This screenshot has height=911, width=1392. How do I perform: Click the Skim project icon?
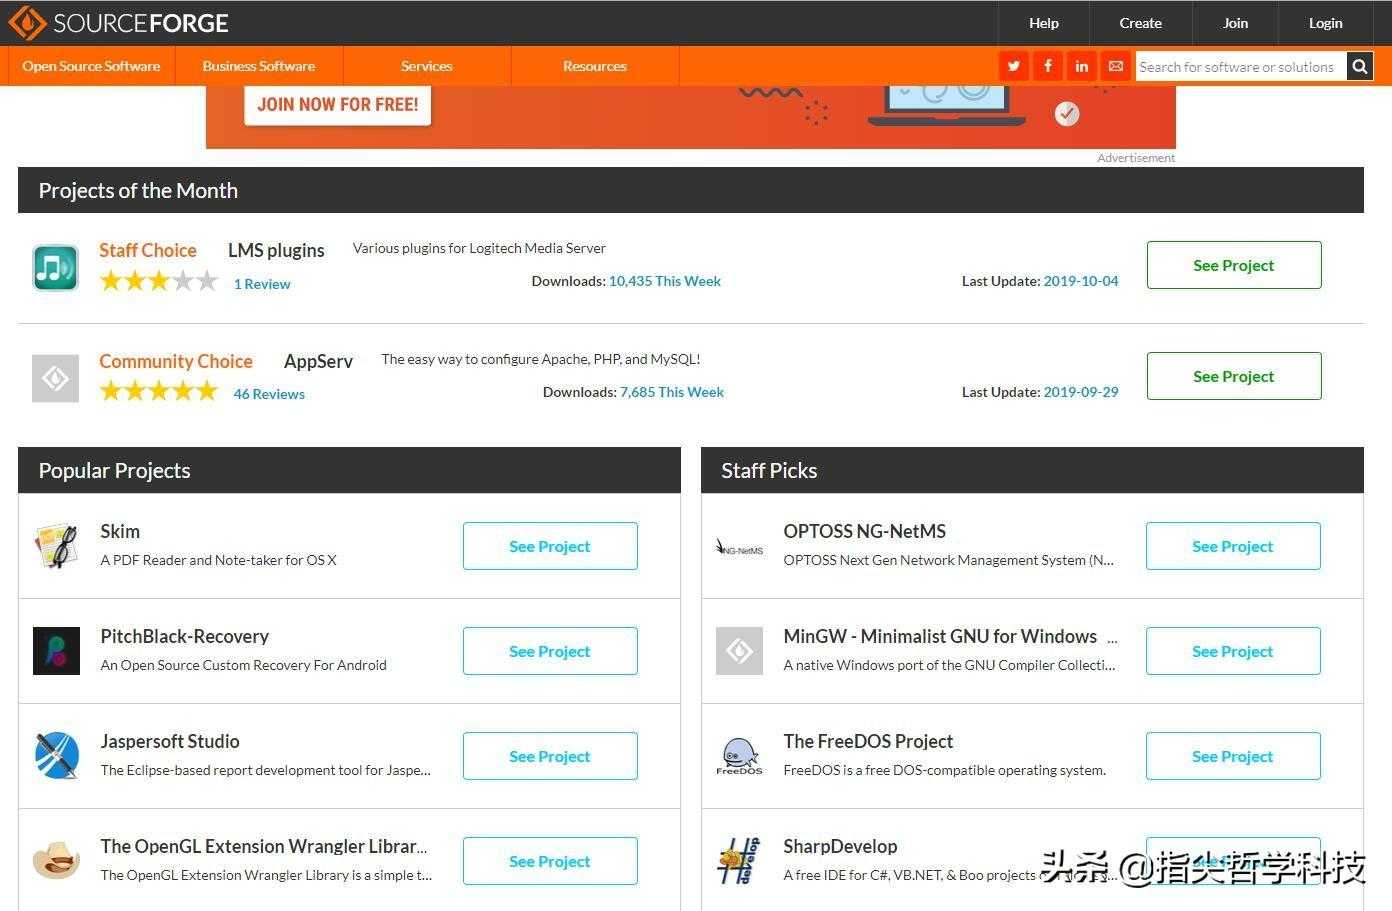pos(56,546)
